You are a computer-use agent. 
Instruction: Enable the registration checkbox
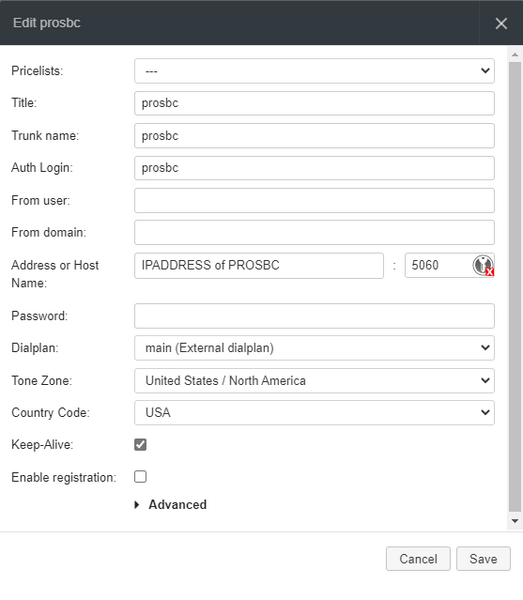(140, 477)
